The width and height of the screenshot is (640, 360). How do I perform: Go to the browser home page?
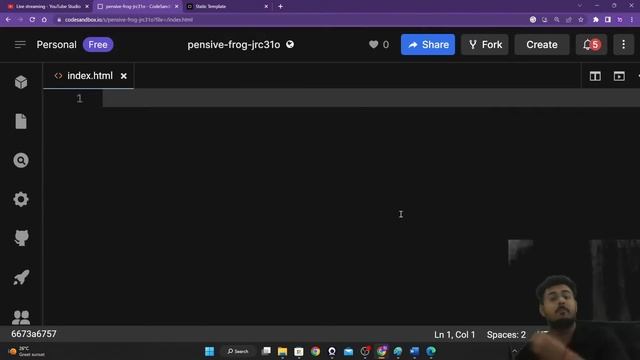click(44, 20)
